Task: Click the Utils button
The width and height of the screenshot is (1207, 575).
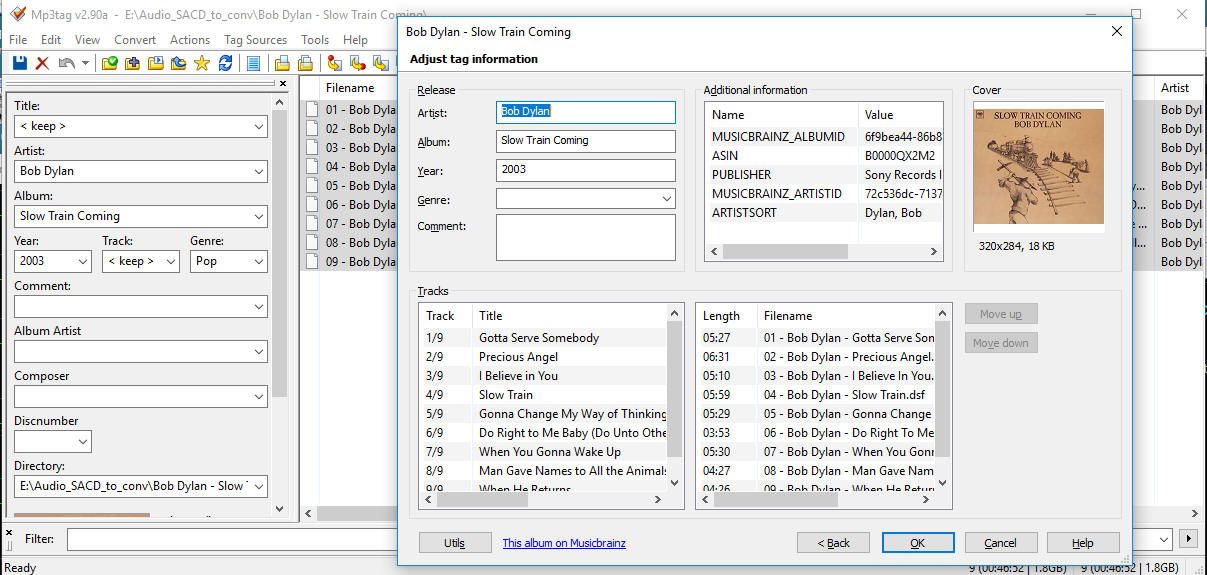Action: (455, 543)
